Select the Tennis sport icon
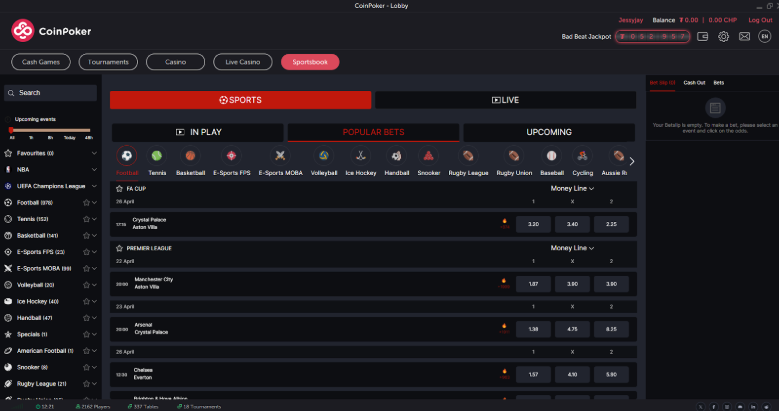The image size is (780, 411). [157, 156]
